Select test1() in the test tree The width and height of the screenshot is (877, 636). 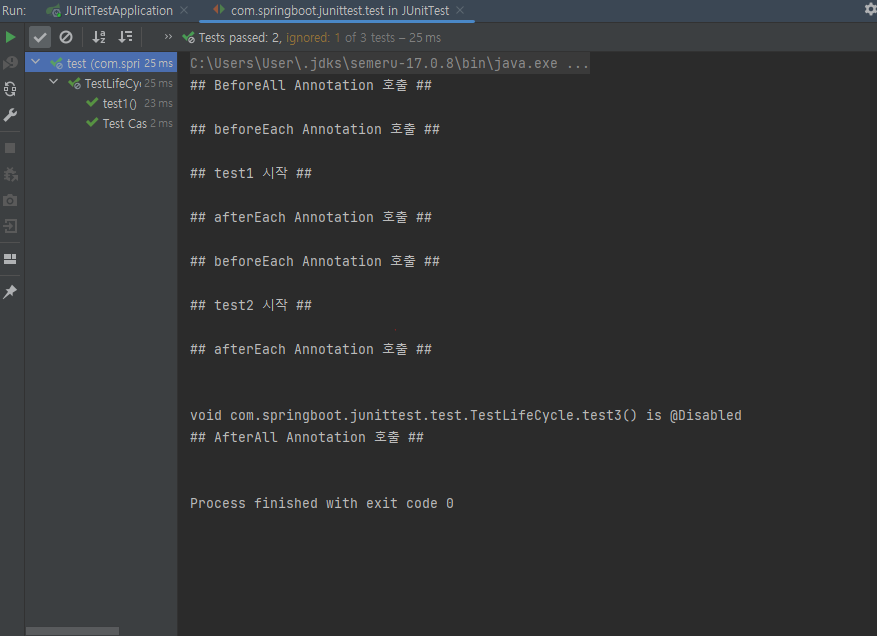pyautogui.click(x=119, y=103)
